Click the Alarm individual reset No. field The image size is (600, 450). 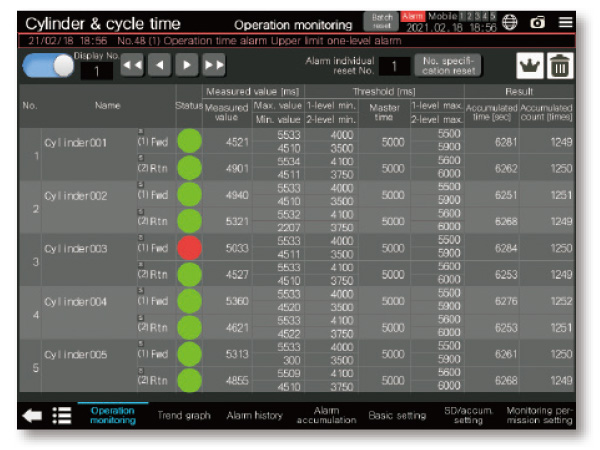click(394, 66)
